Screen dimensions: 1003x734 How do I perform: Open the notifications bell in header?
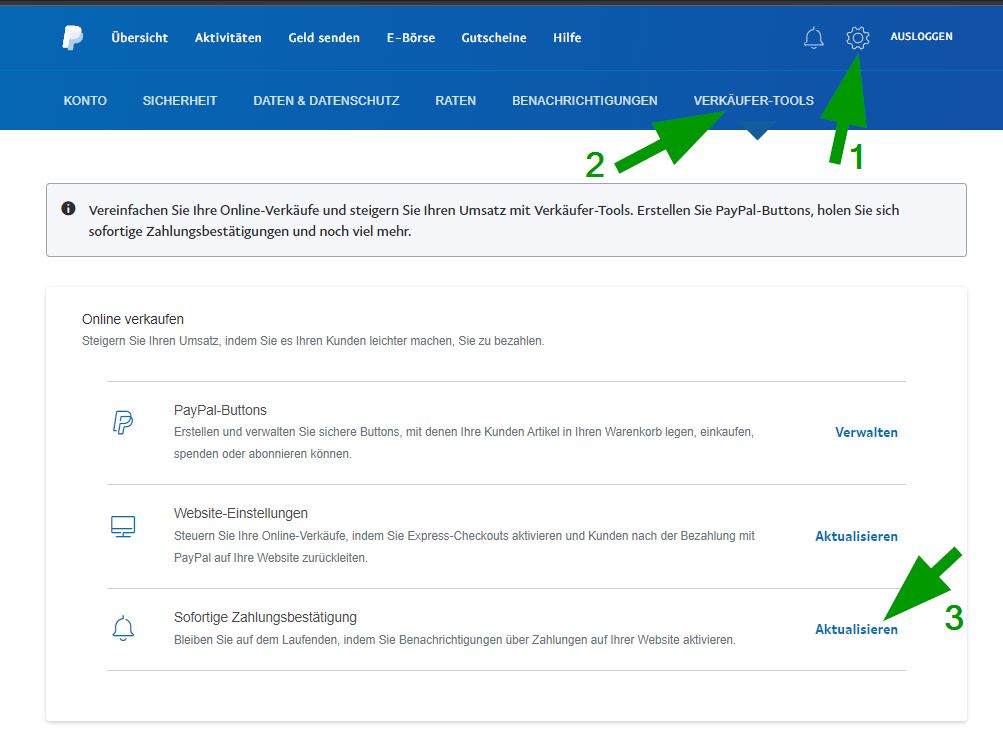click(813, 38)
